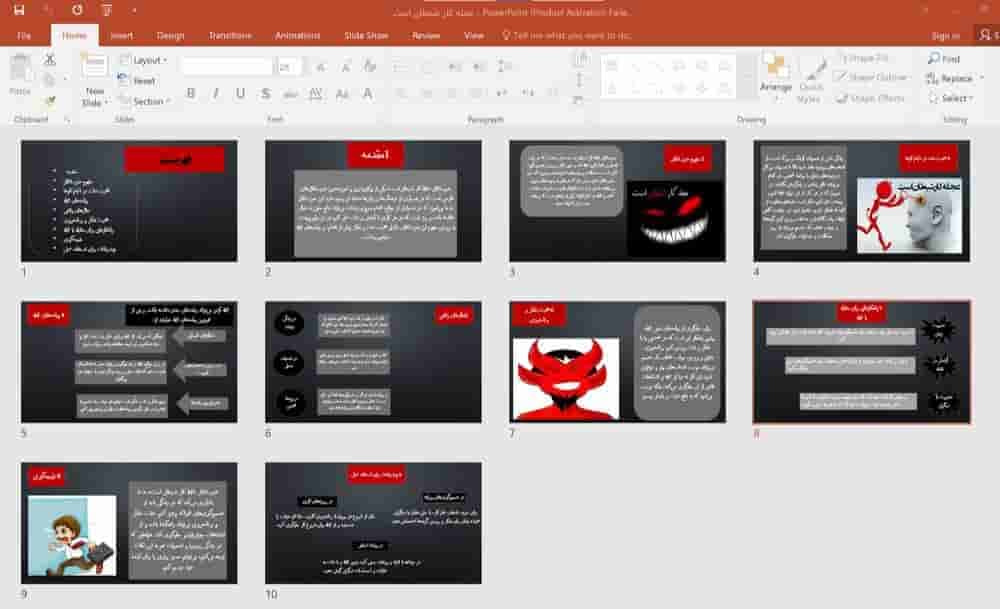Screen dimensions: 1000x609
Task: Click the Cut scissors icon
Action: coord(49,60)
